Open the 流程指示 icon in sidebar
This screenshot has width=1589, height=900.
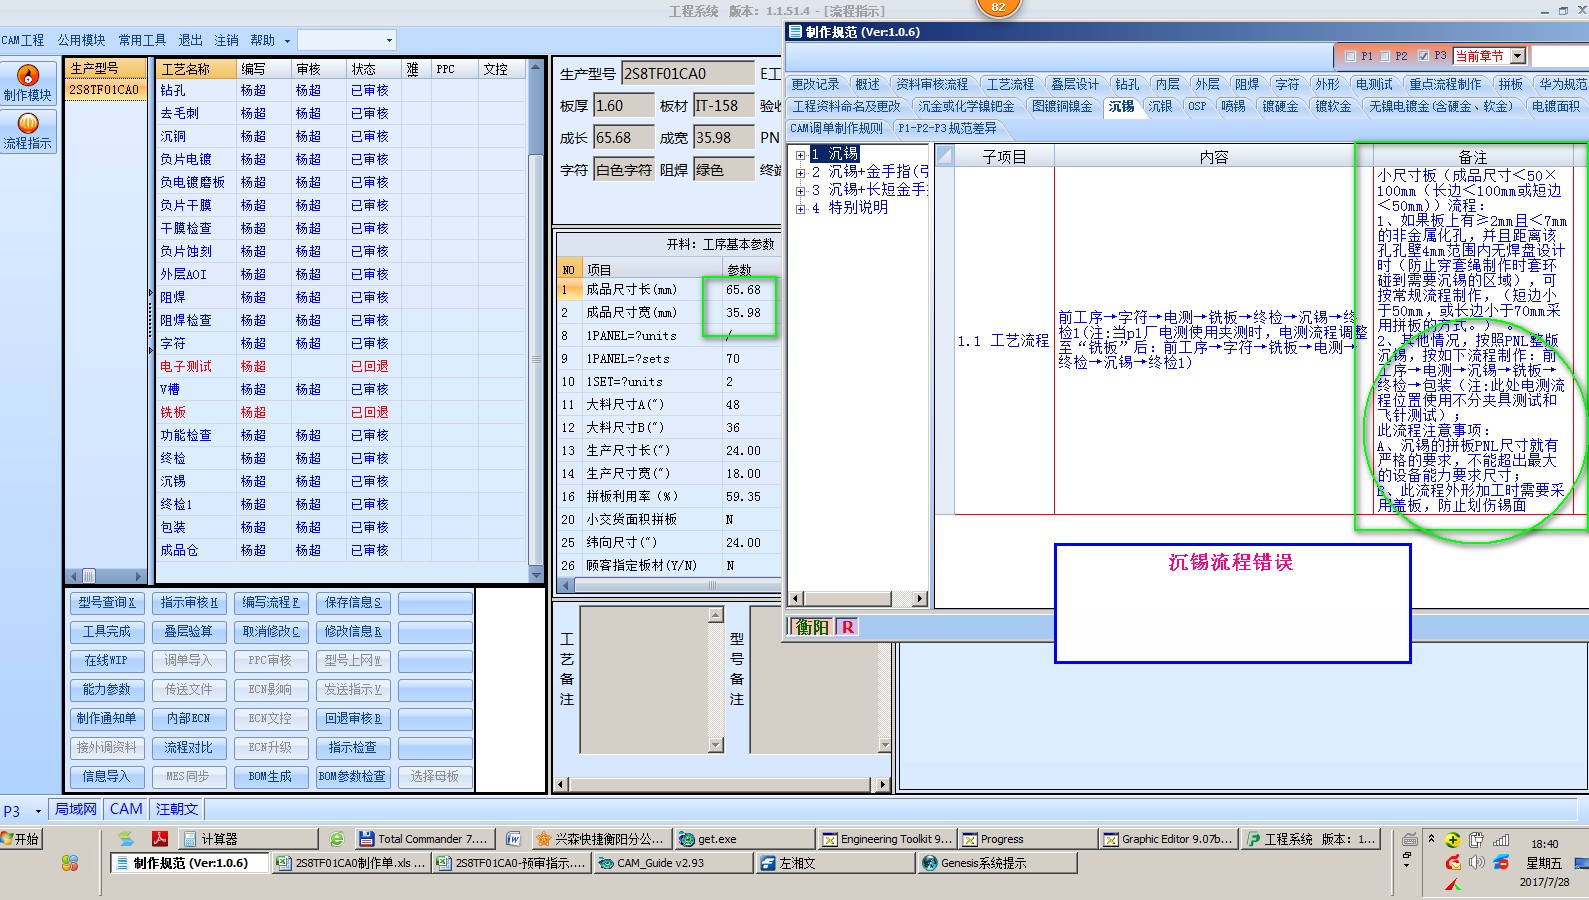(27, 131)
